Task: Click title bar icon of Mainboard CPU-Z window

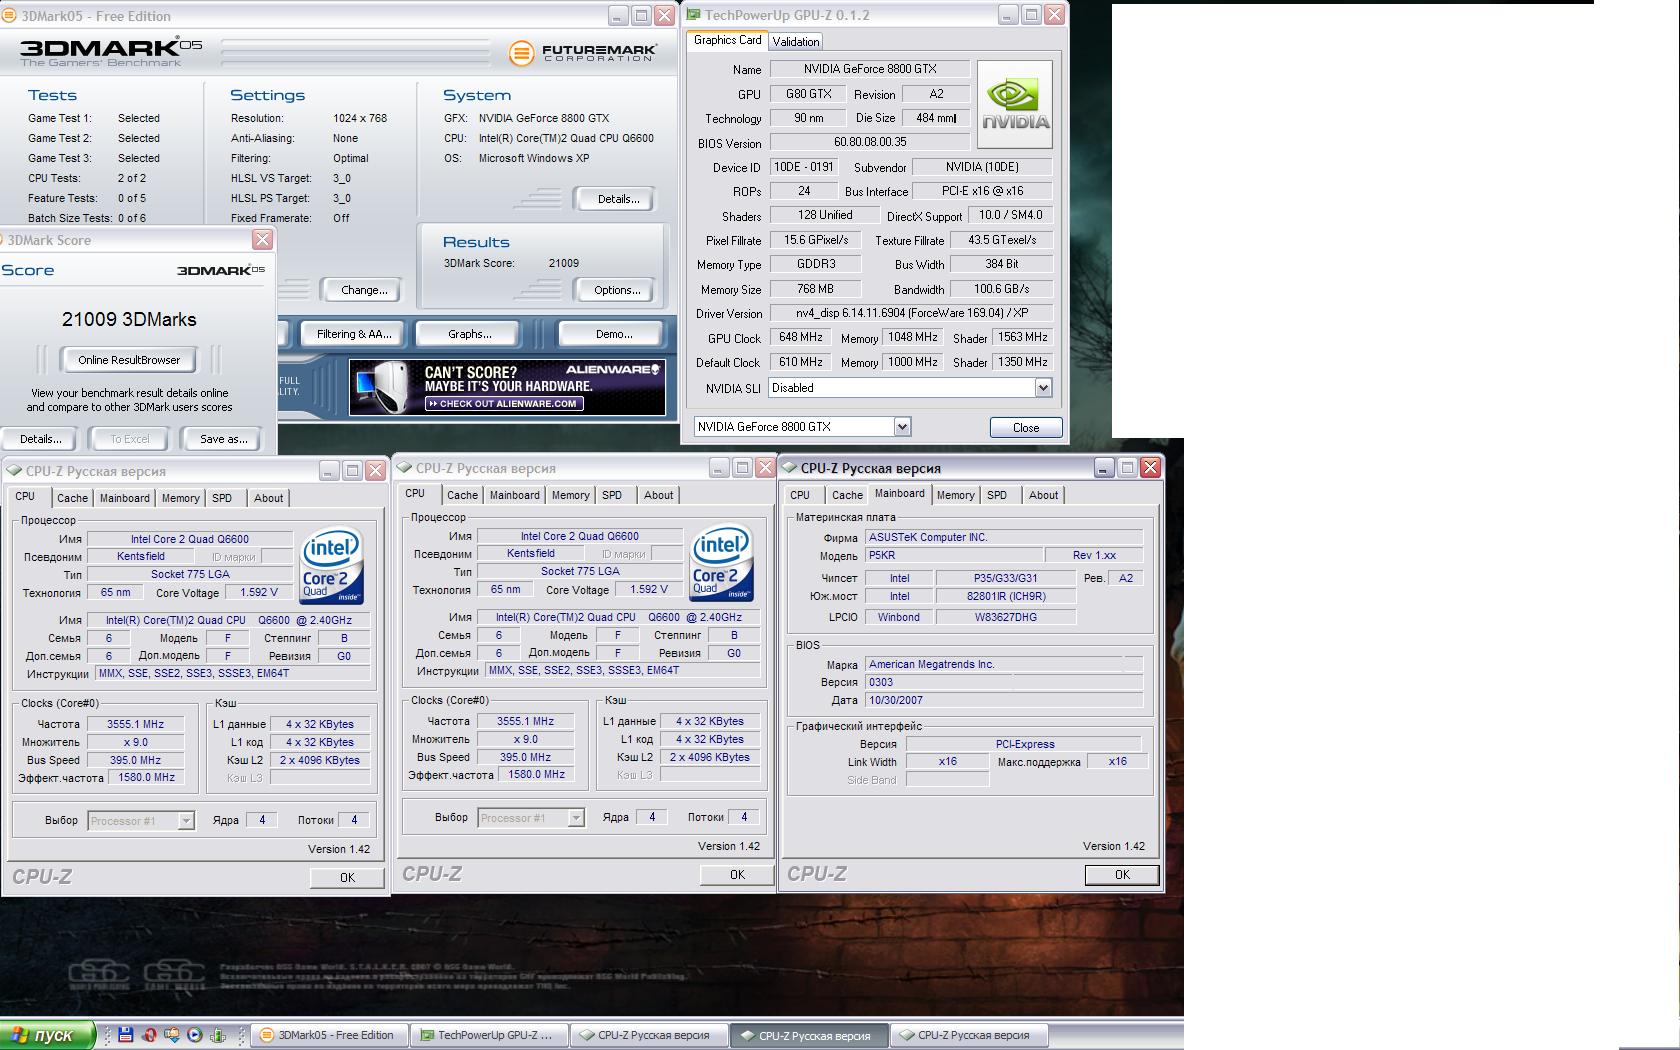Action: 789,468
